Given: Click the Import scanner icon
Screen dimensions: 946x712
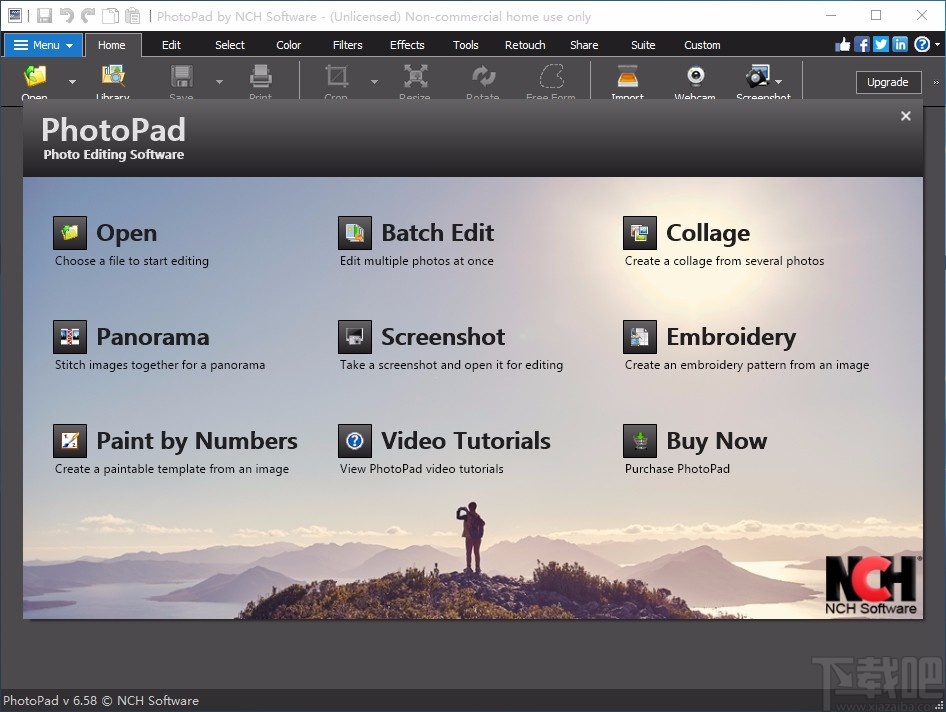Looking at the screenshot, I should pyautogui.click(x=627, y=80).
